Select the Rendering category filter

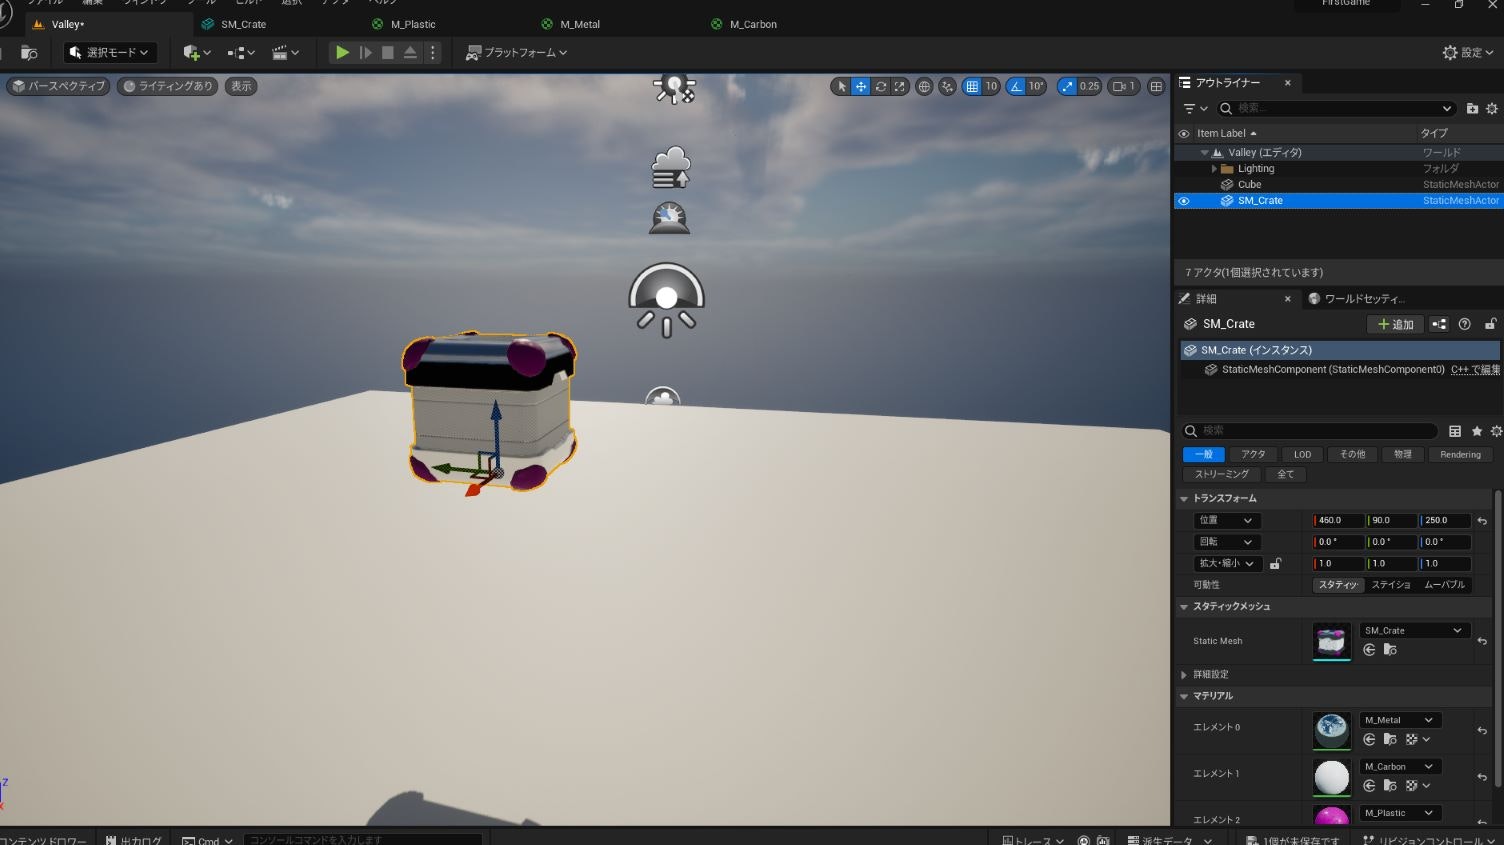point(1460,455)
